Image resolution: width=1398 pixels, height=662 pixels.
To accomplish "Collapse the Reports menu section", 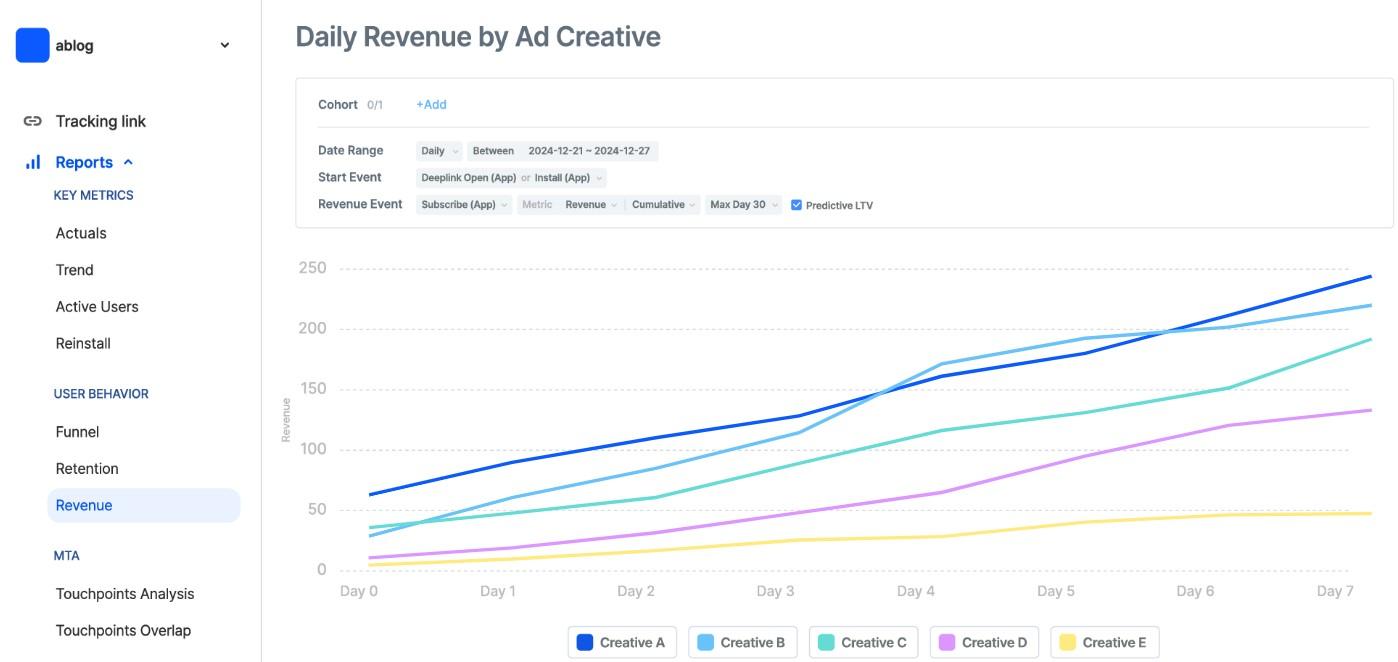I will tap(128, 162).
